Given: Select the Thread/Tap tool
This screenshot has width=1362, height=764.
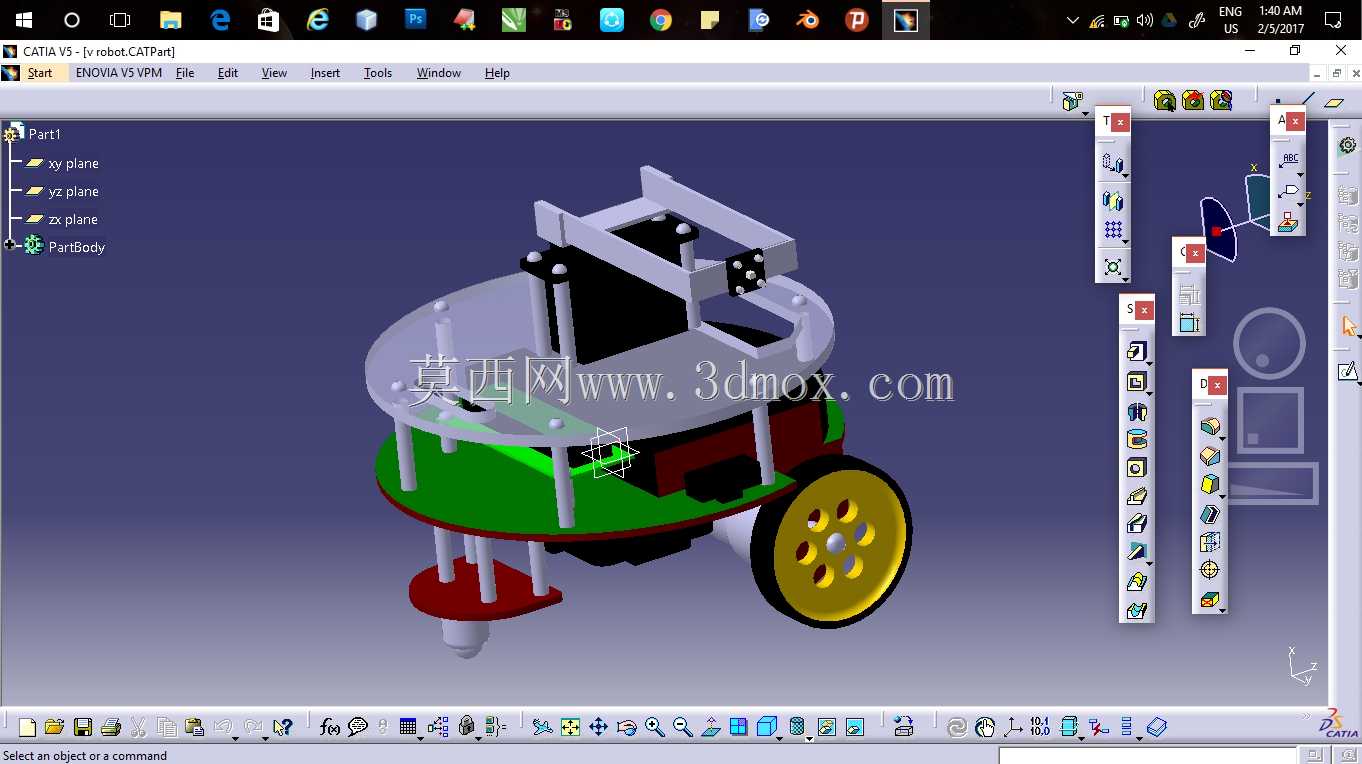Looking at the screenshot, I should click(x=1210, y=571).
